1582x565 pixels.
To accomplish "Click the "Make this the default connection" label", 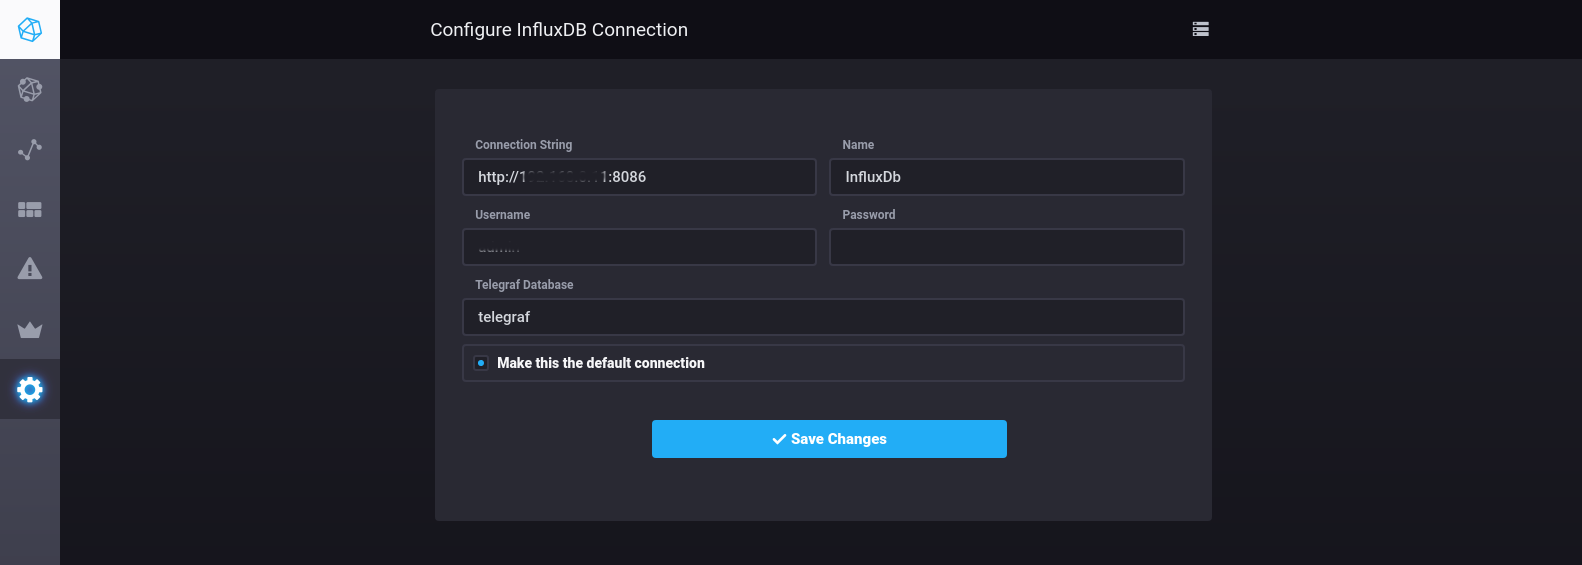I will pyautogui.click(x=600, y=363).
